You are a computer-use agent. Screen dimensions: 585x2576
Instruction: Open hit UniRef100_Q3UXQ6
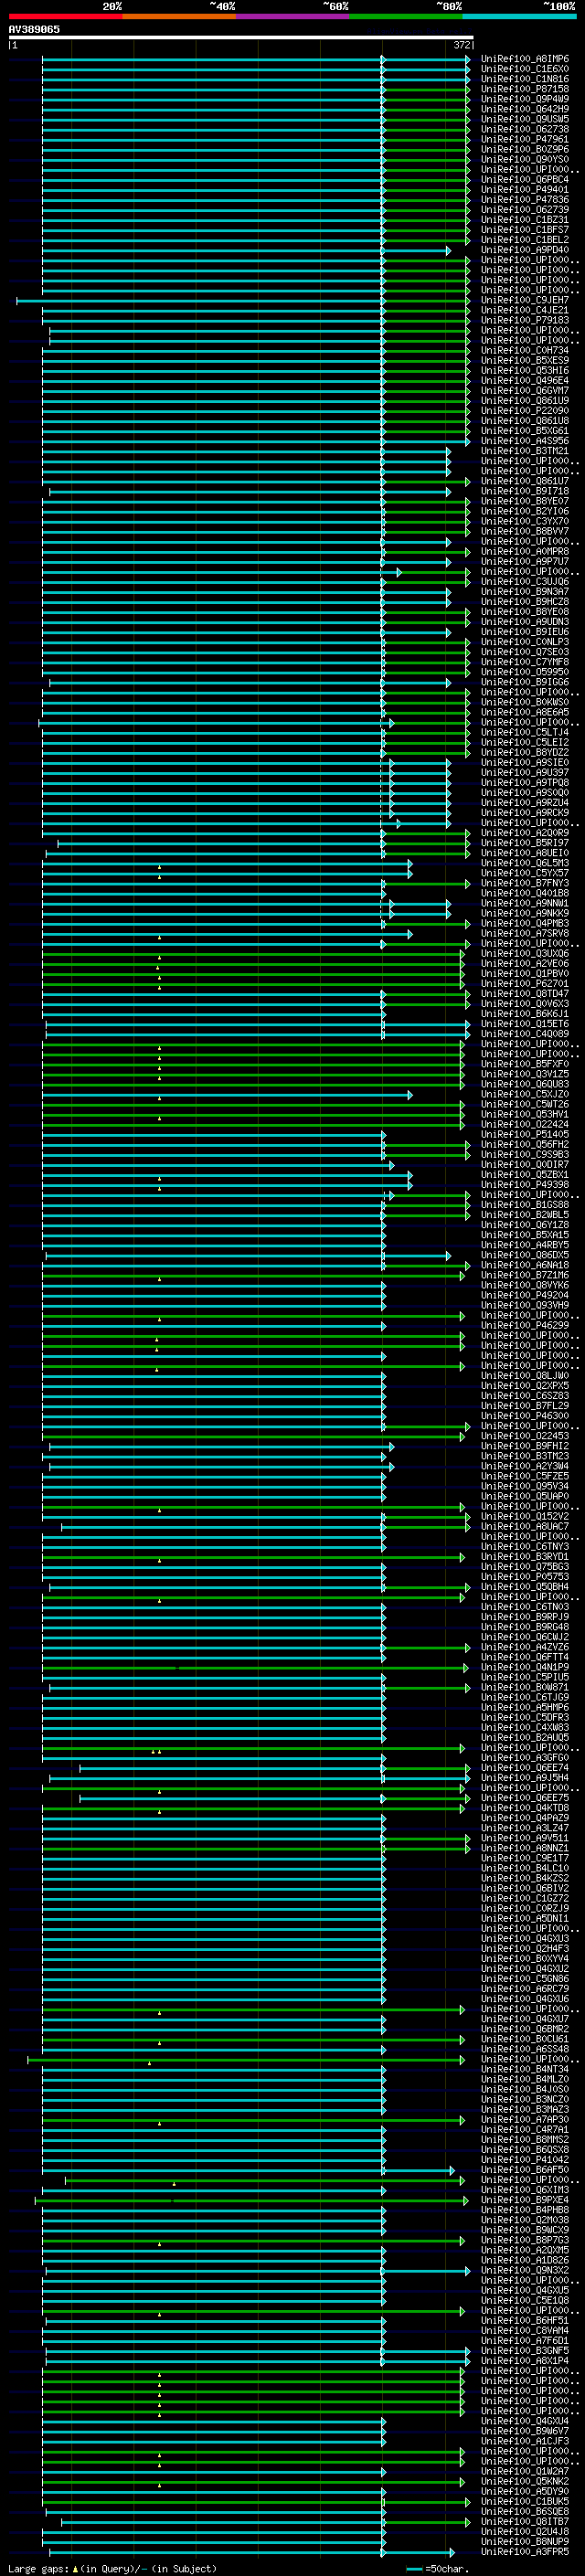[x=524, y=953]
